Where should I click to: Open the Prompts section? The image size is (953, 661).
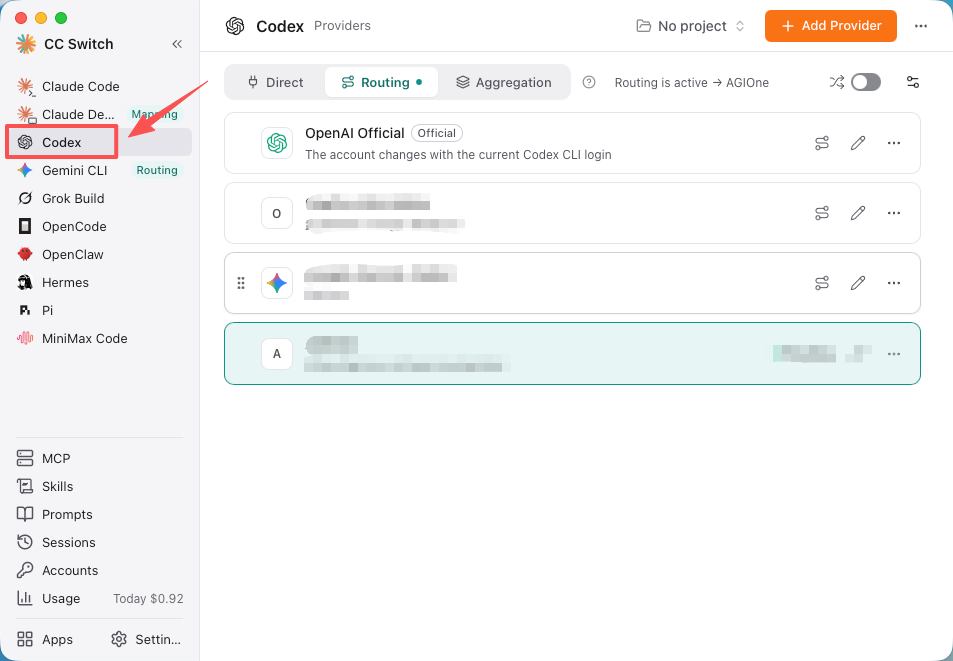pos(99,514)
